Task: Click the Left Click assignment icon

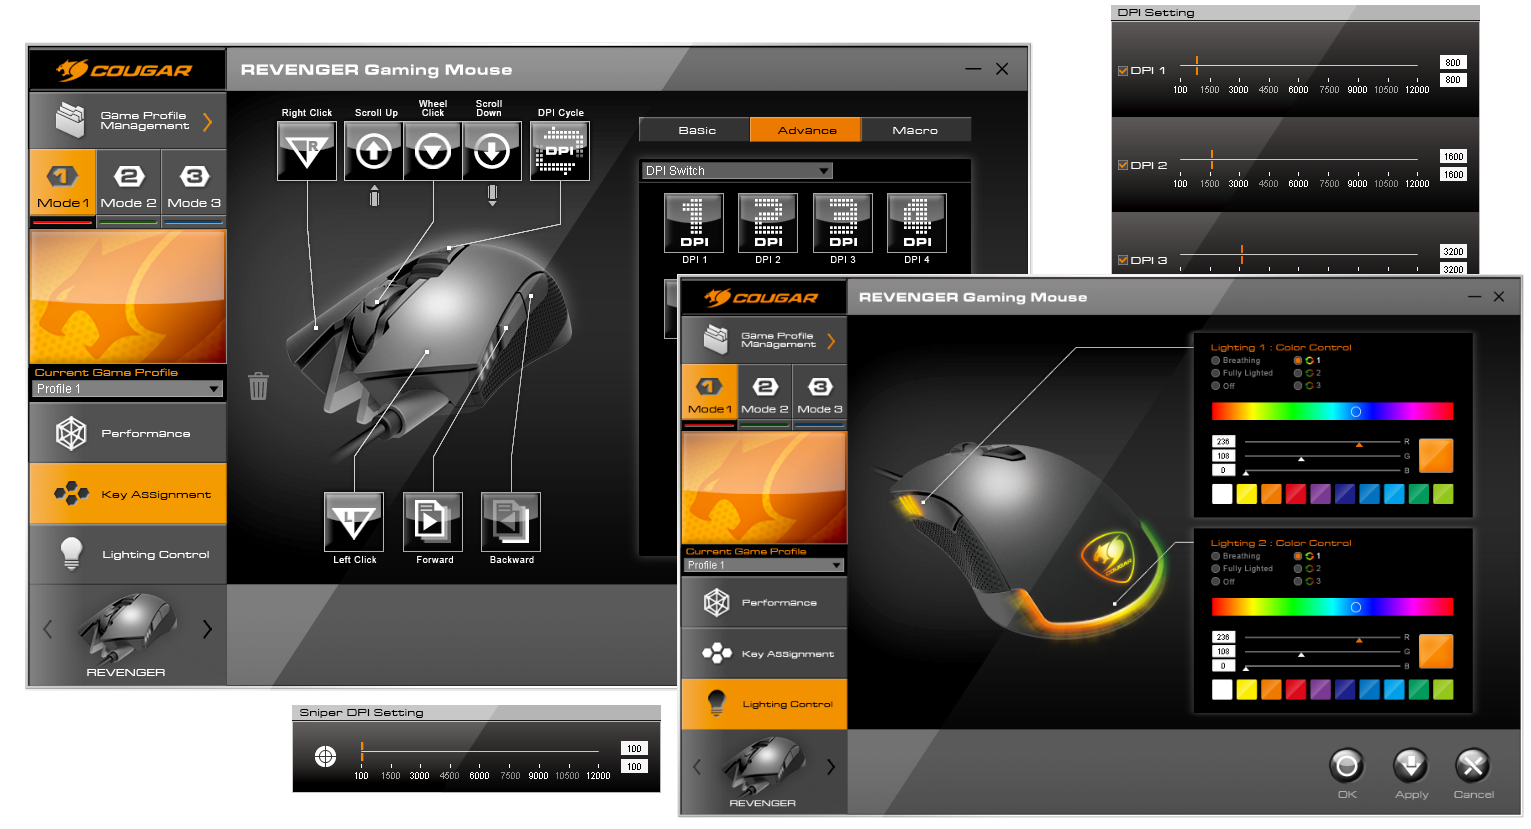Action: (354, 522)
